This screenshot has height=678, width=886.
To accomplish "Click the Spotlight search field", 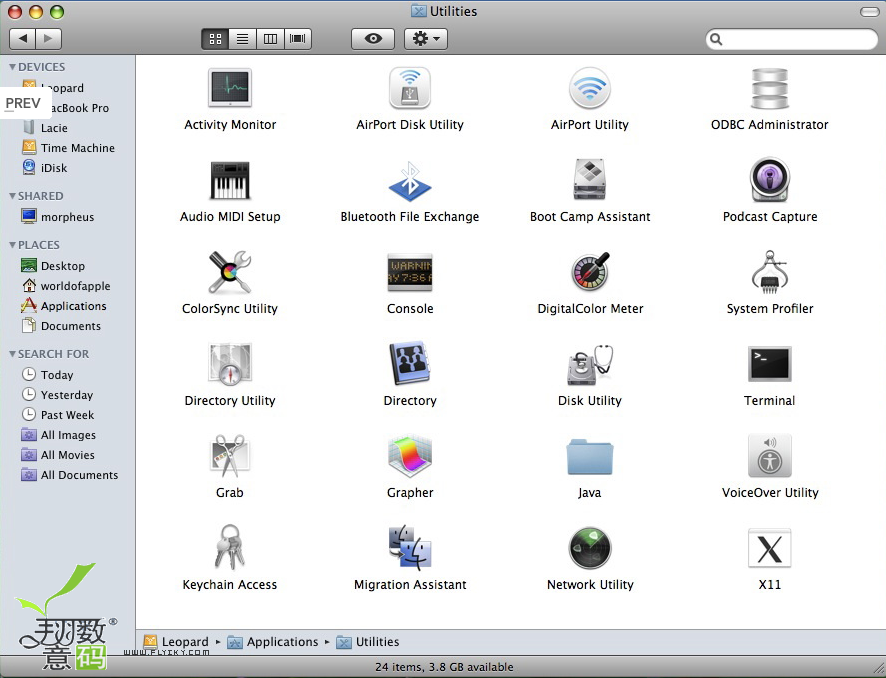I will (x=792, y=39).
